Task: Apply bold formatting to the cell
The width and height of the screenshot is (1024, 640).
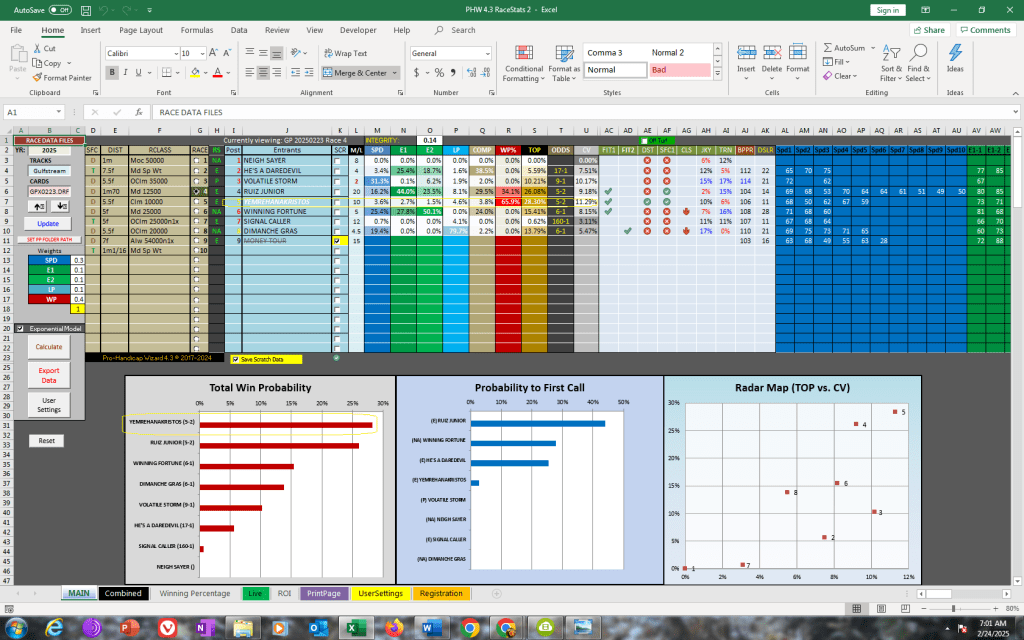Action: point(112,72)
